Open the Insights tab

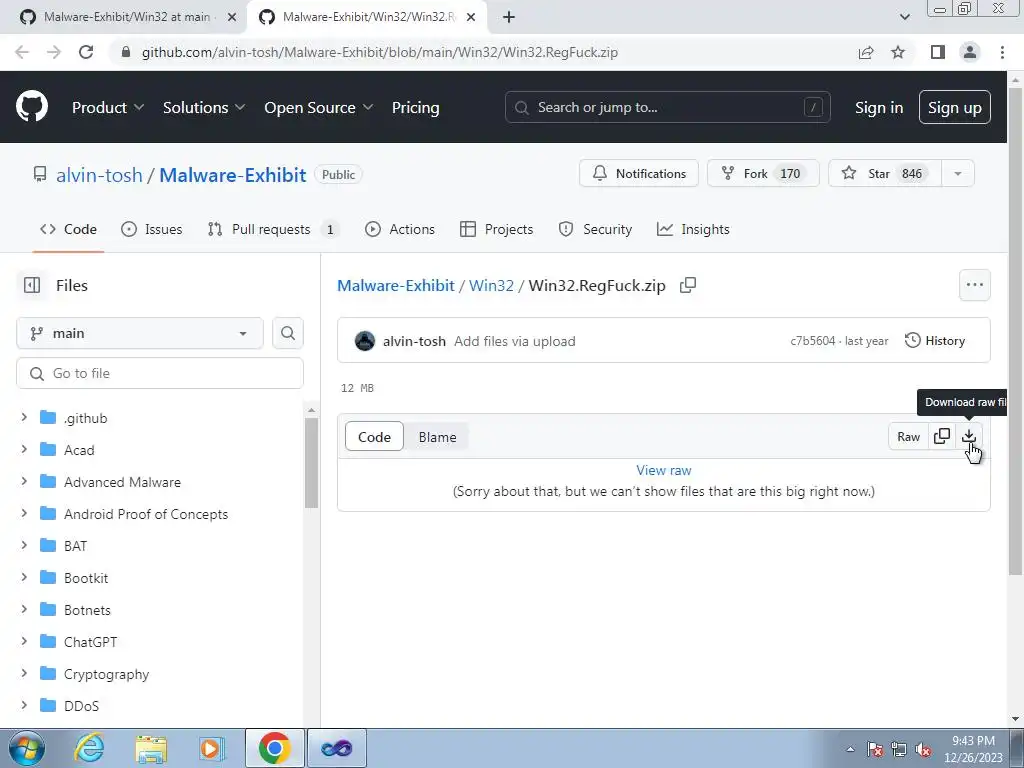coord(693,229)
